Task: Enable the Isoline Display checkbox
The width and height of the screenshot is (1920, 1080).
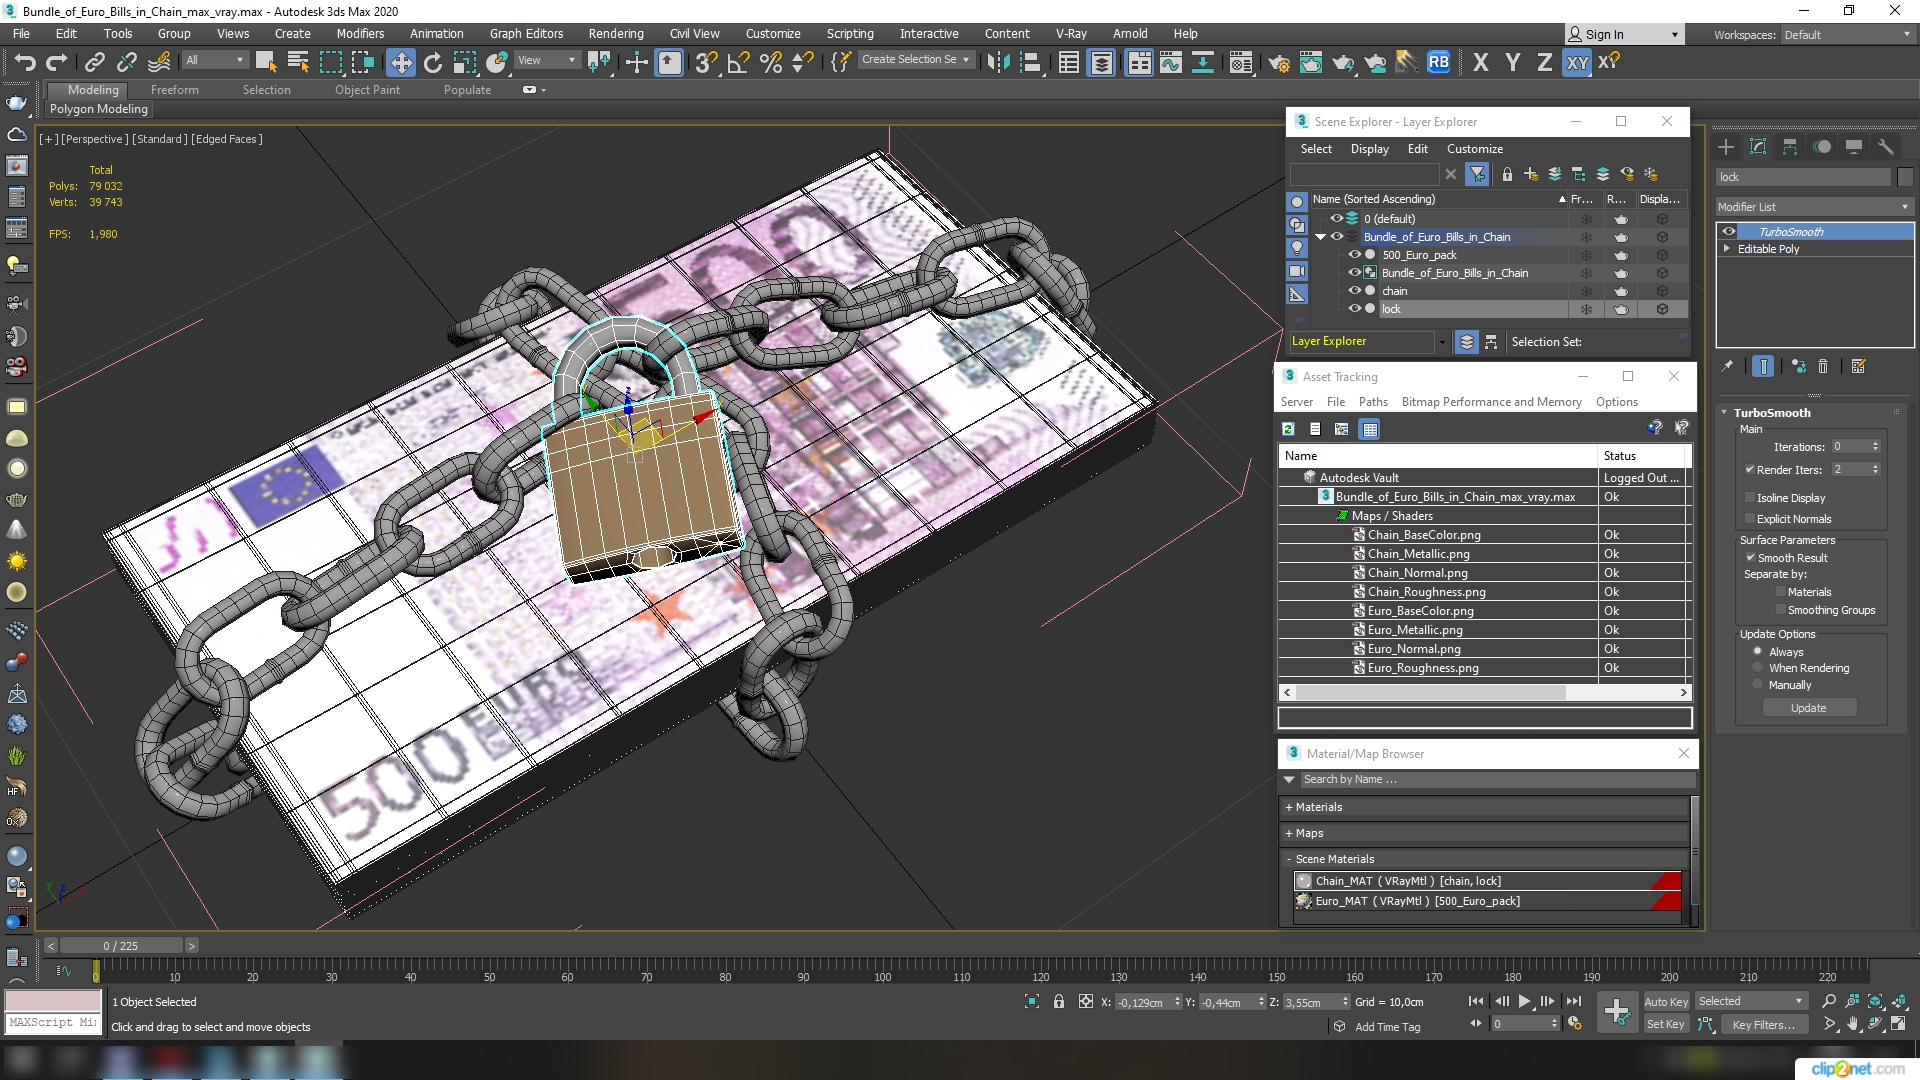Action: click(x=1750, y=497)
